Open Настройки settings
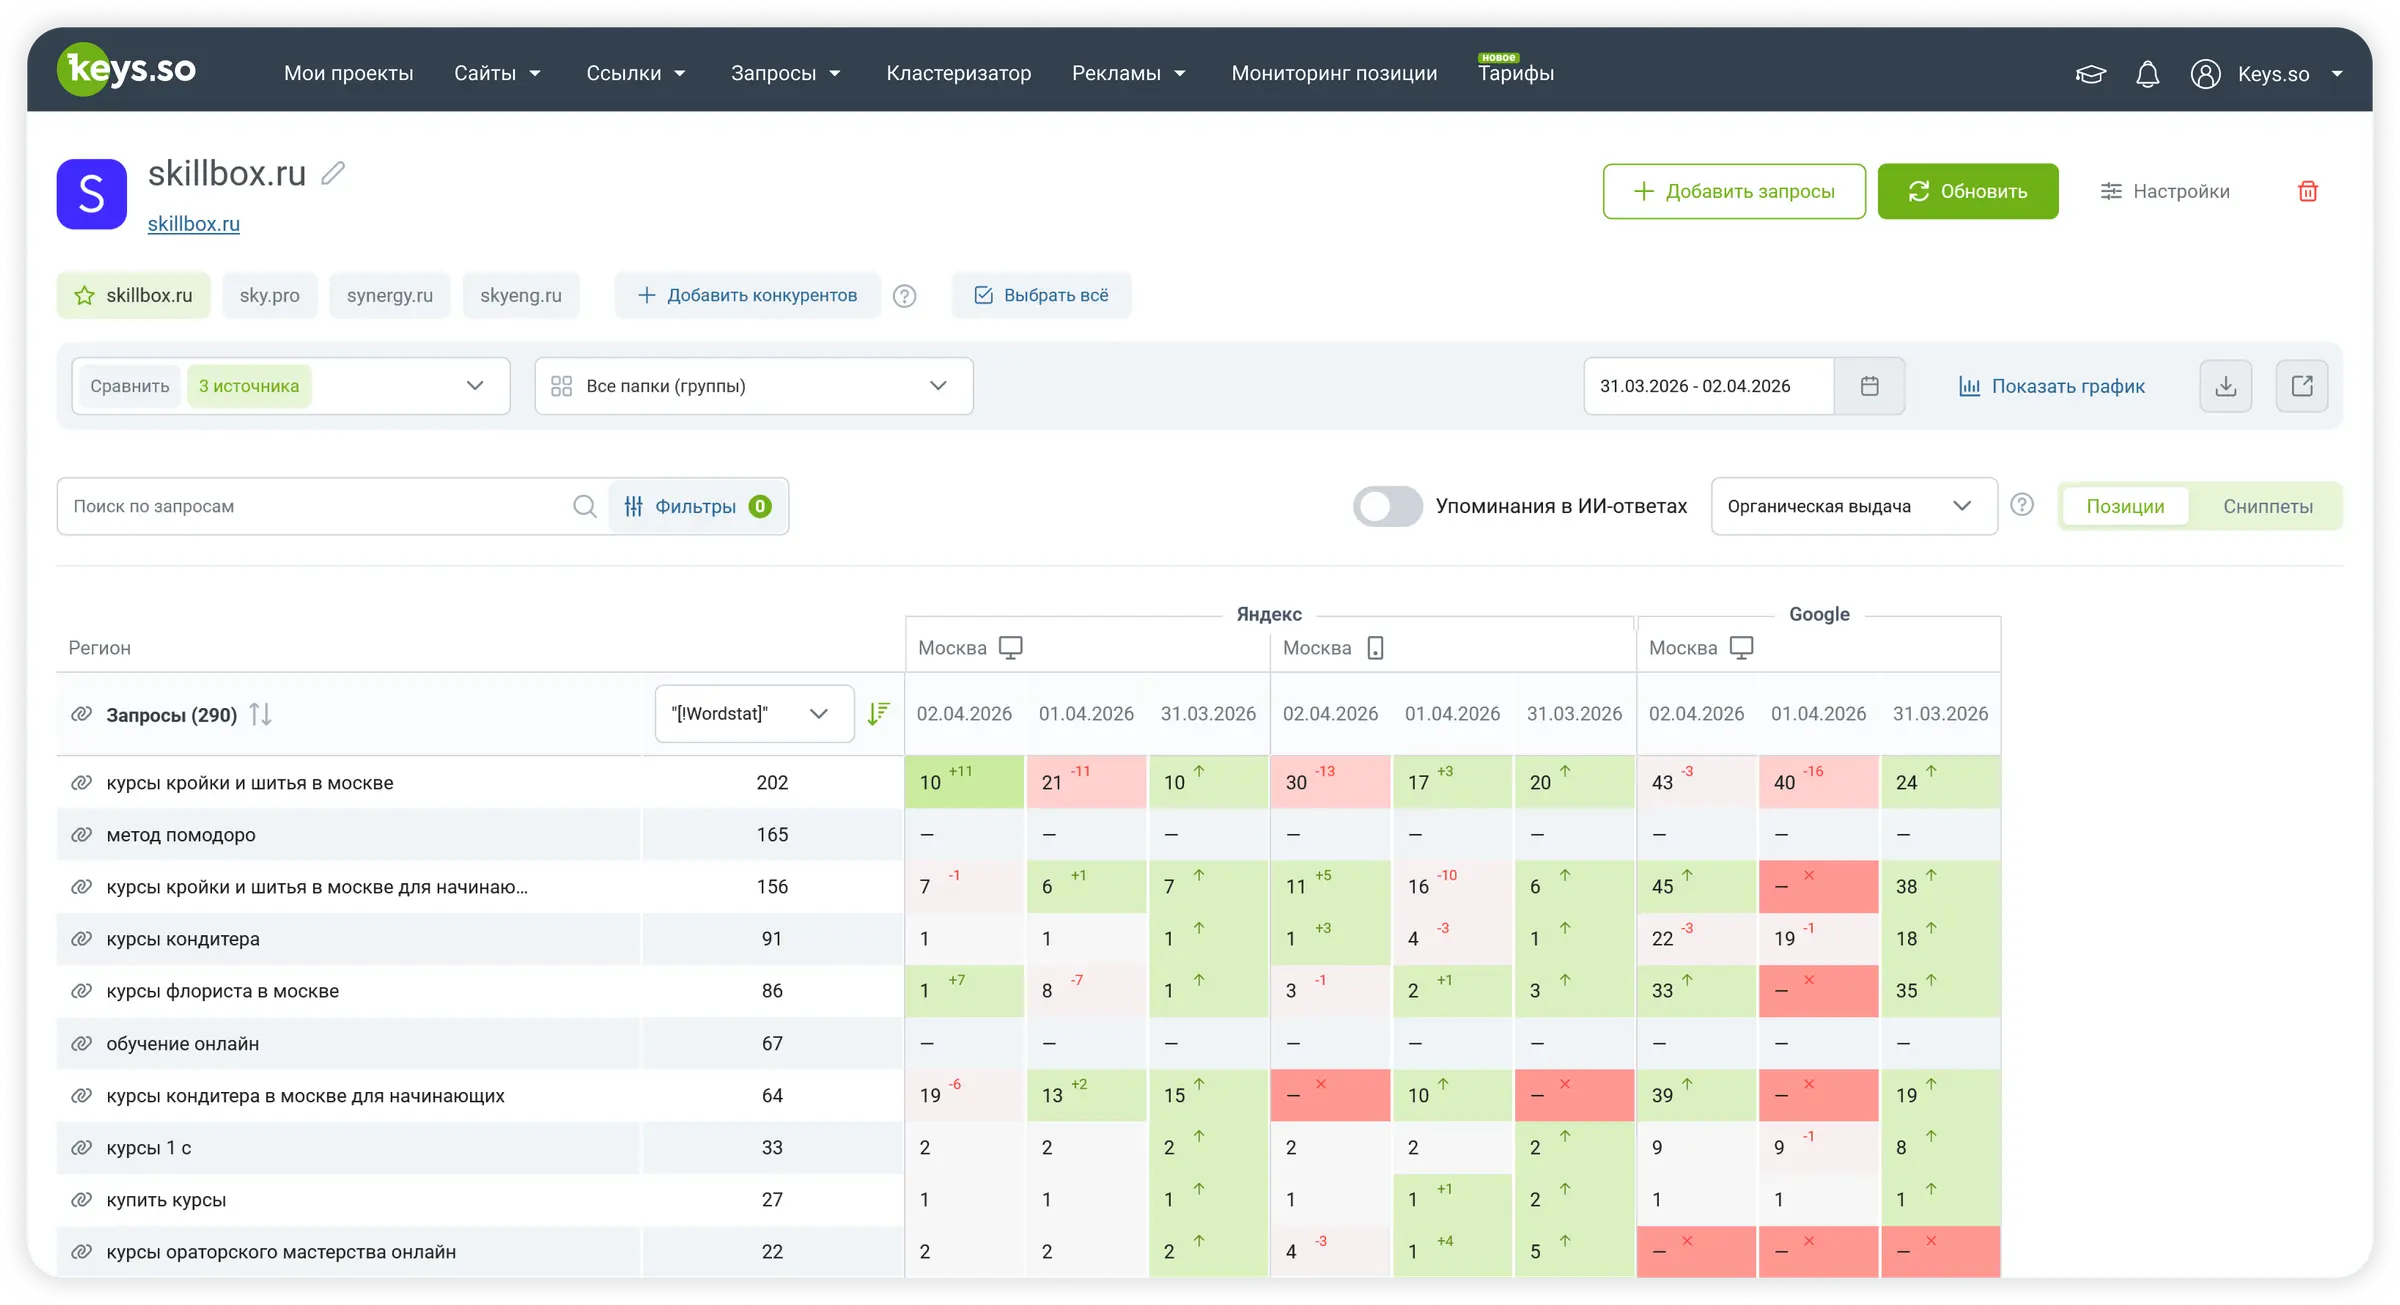 click(2165, 191)
